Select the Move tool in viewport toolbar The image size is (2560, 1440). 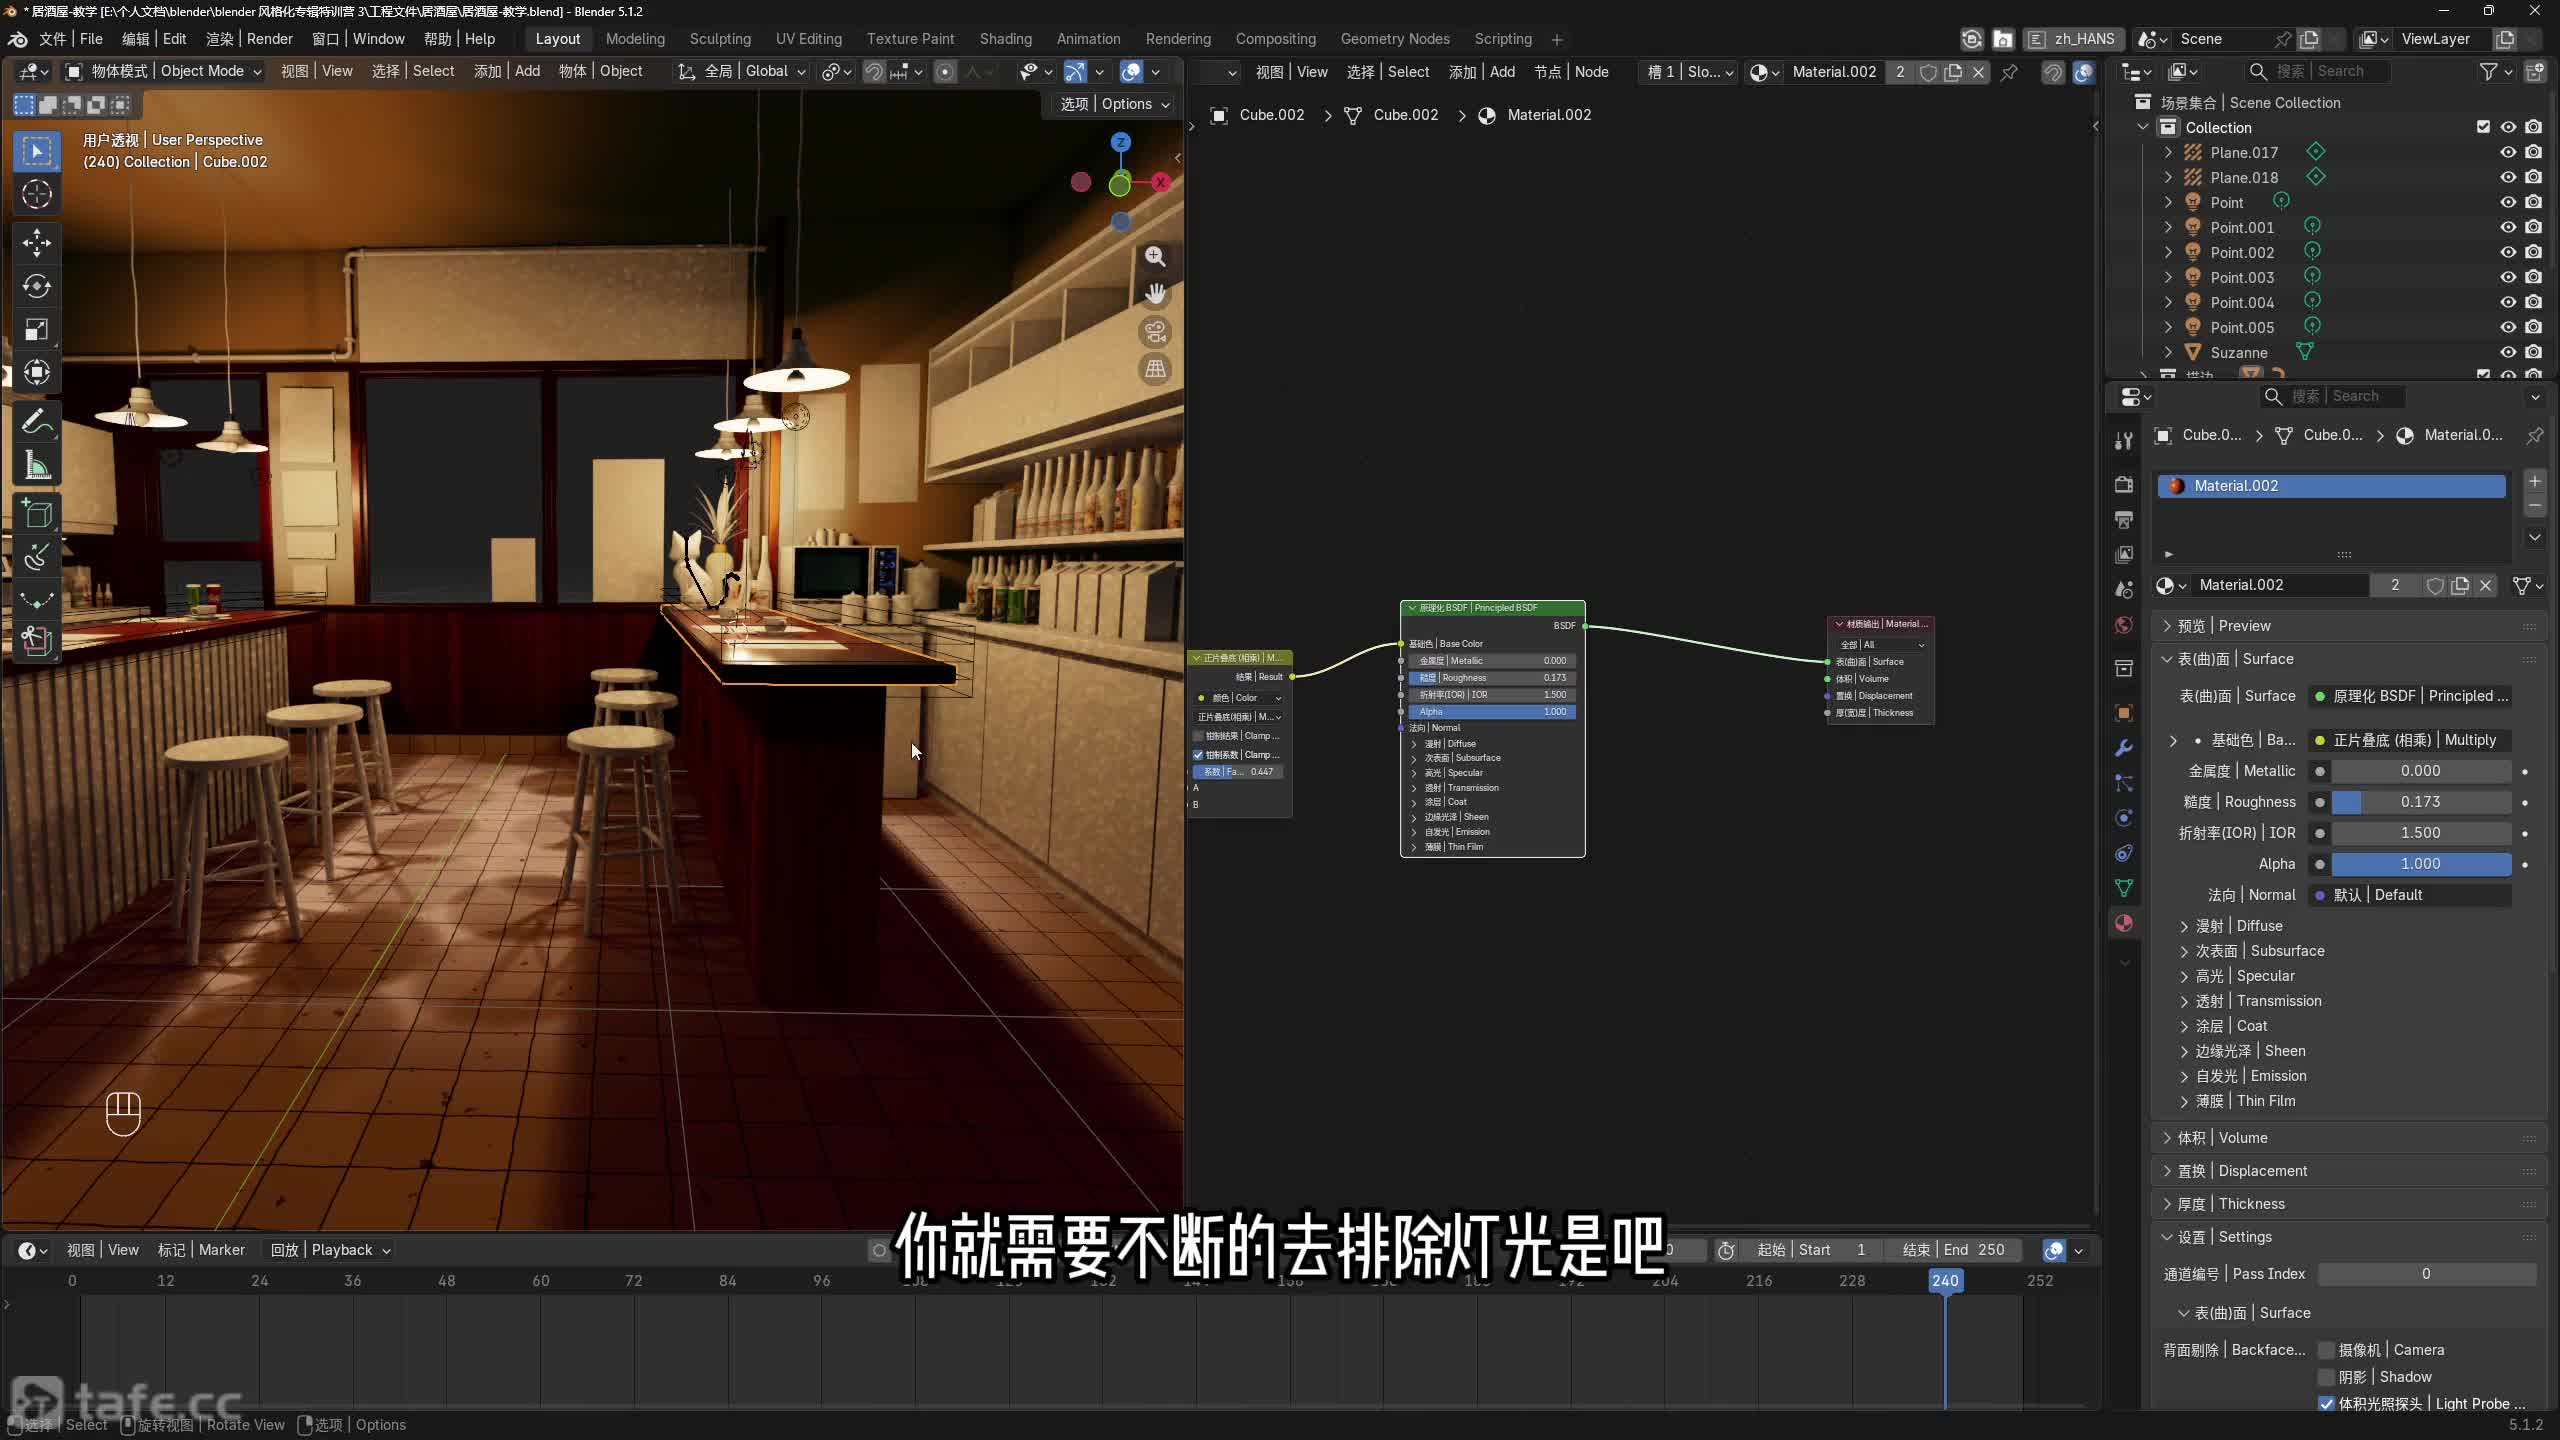pyautogui.click(x=37, y=243)
